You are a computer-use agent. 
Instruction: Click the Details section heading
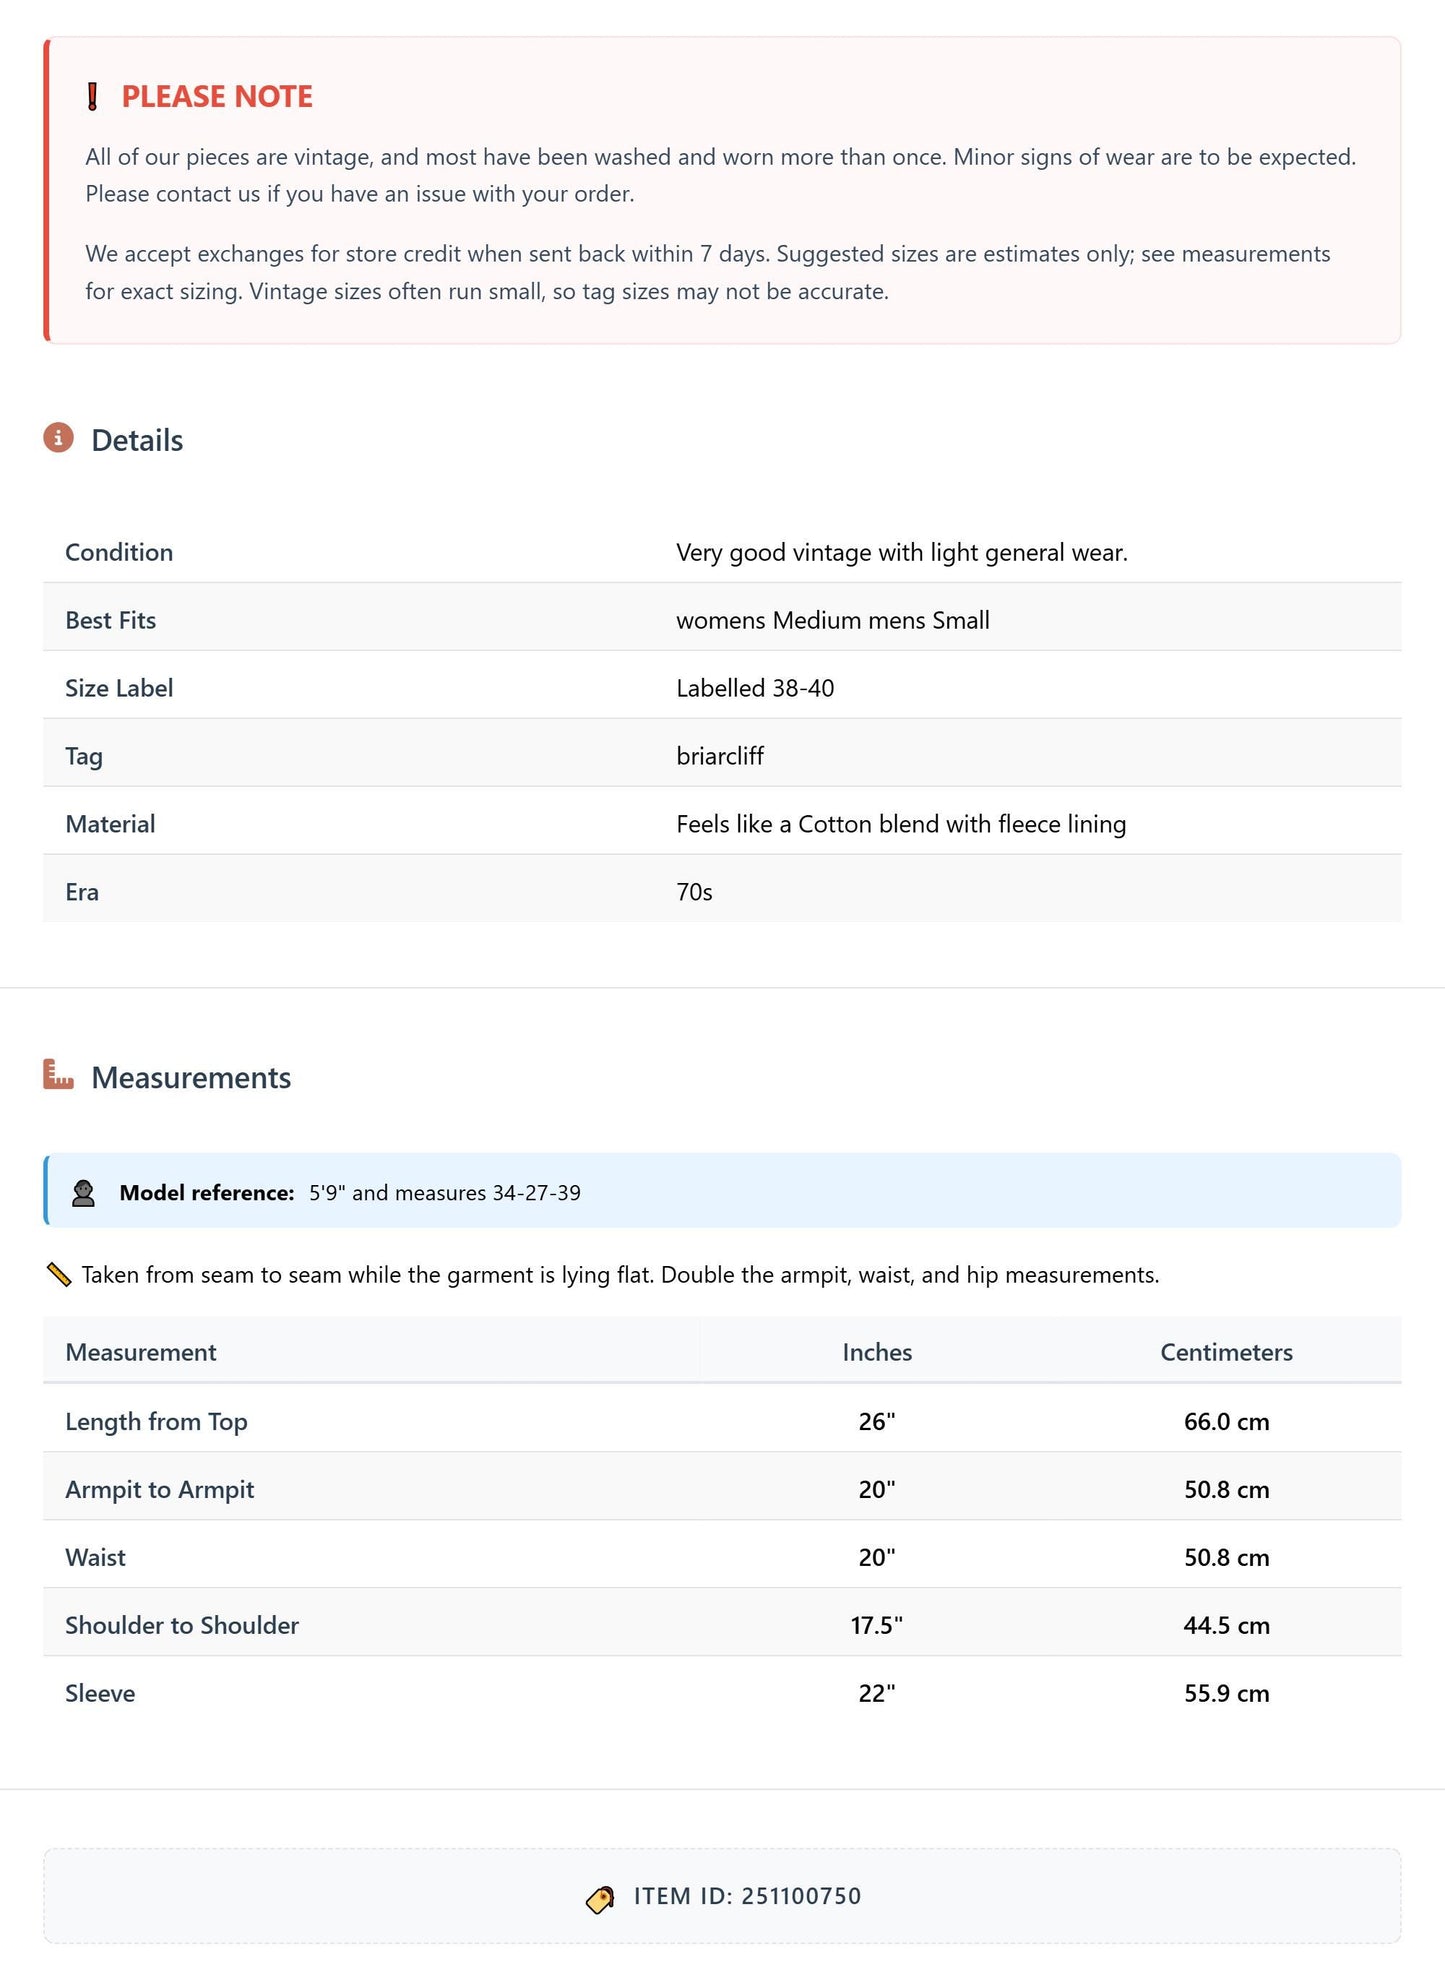137,440
